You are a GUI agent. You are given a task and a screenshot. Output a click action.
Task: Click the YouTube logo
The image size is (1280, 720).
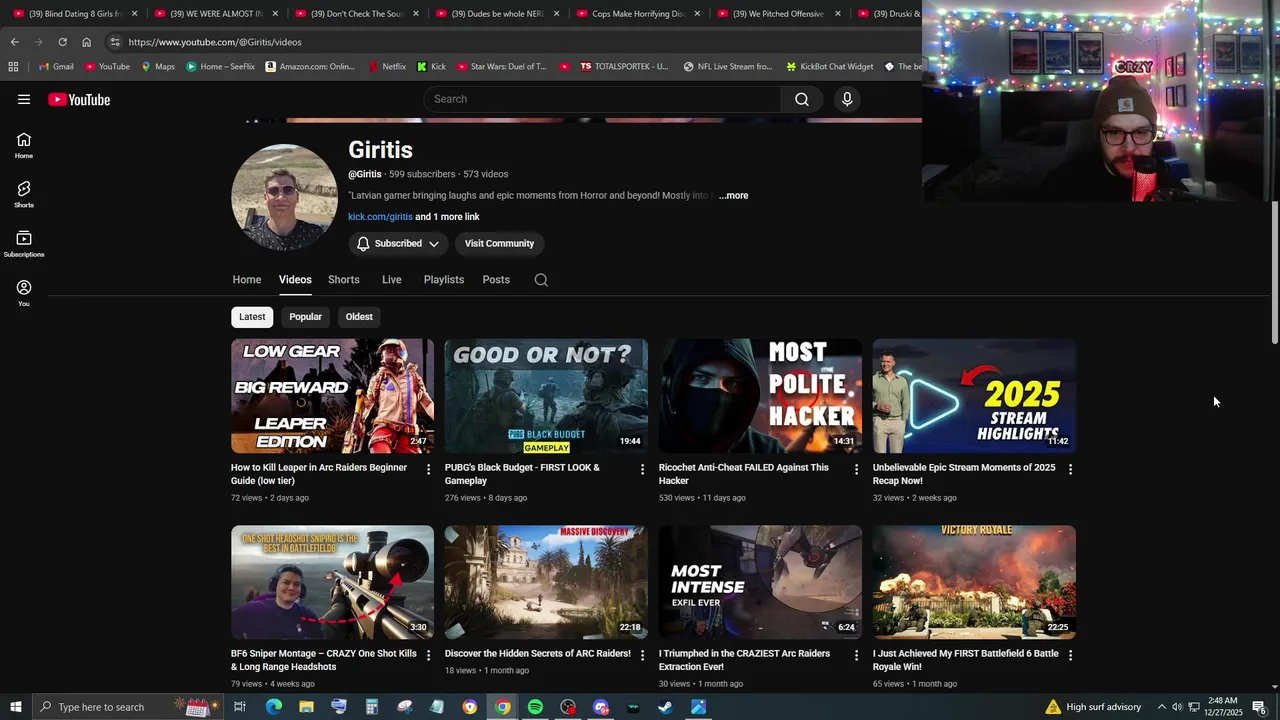coord(79,99)
